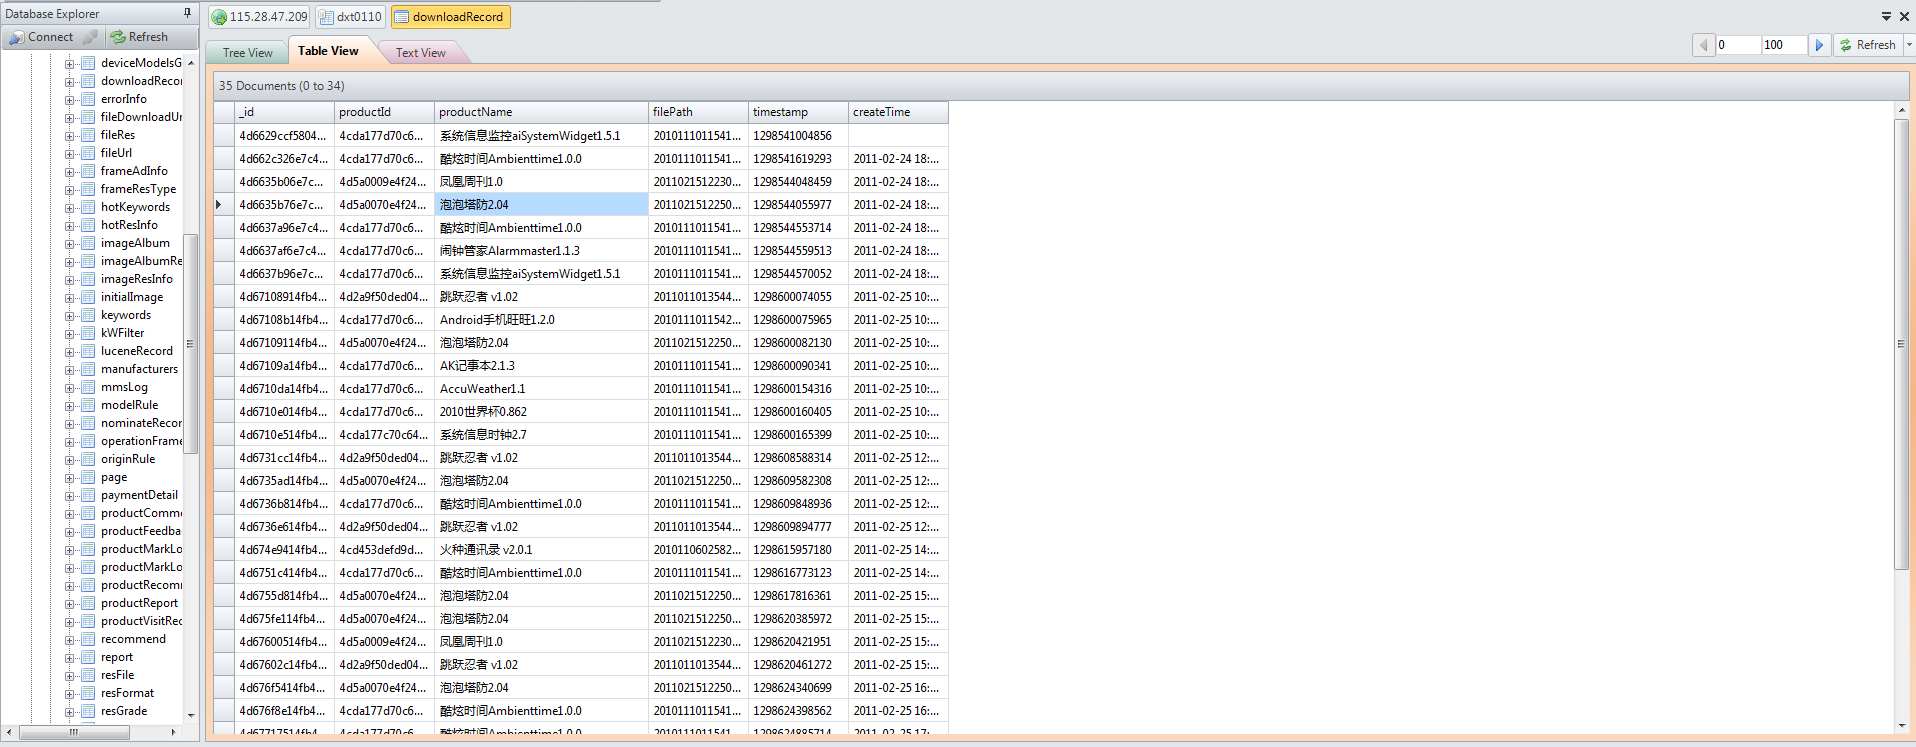
Task: Click the limit field showing 100
Action: [1784, 45]
